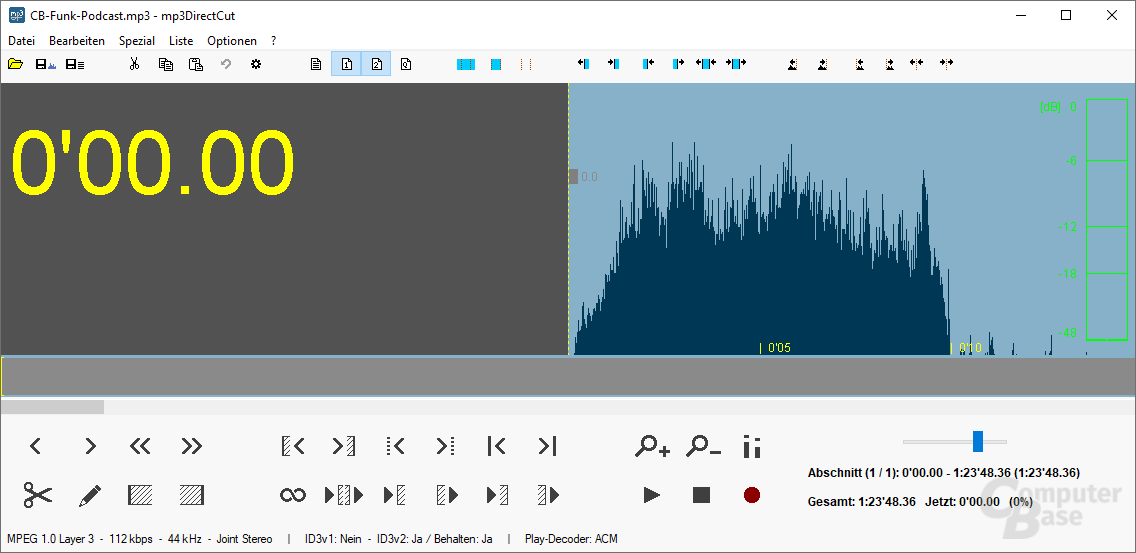The image size is (1136, 553).
Task: Click move selection start left icon
Action: [x=583, y=64]
